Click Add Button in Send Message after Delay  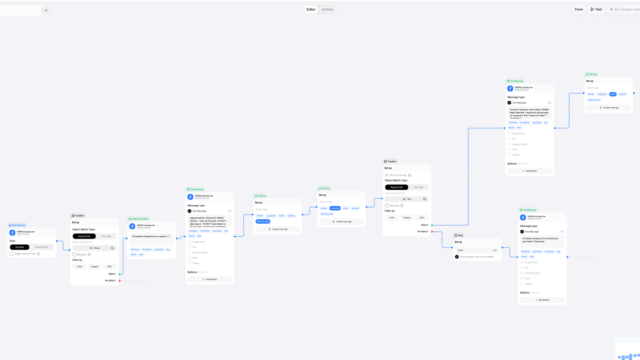tap(542, 300)
